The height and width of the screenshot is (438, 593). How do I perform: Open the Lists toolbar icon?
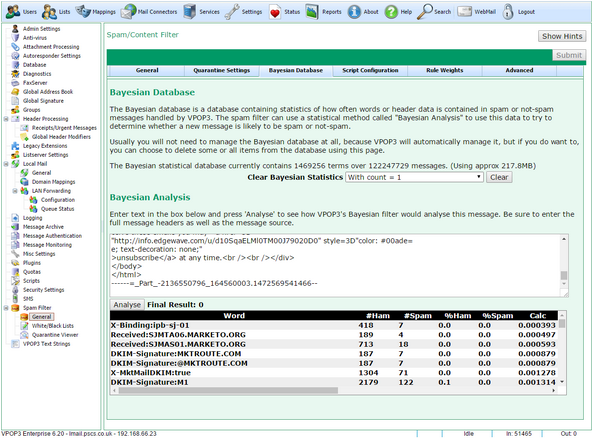pyautogui.click(x=49, y=12)
